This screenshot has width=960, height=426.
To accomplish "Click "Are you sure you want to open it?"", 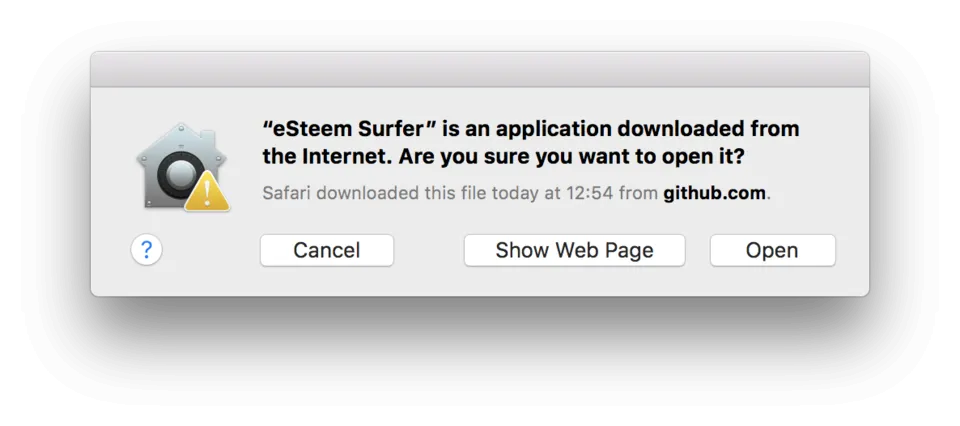I will coord(571,158).
